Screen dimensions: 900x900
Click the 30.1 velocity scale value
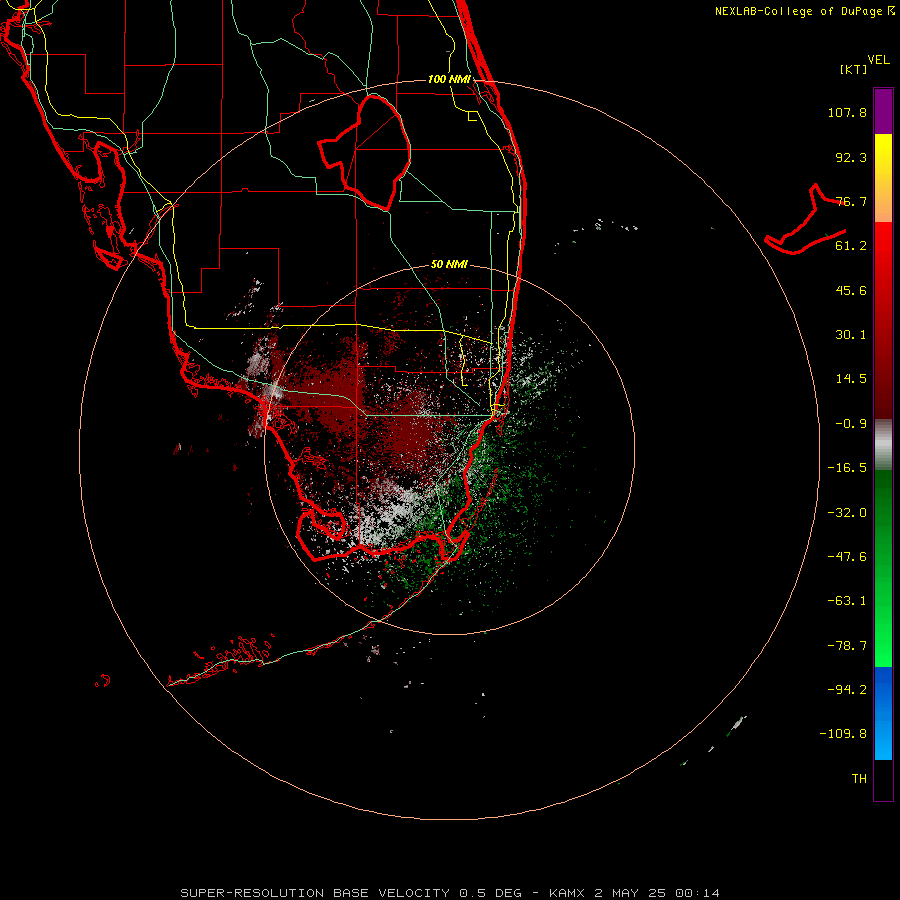coord(851,335)
